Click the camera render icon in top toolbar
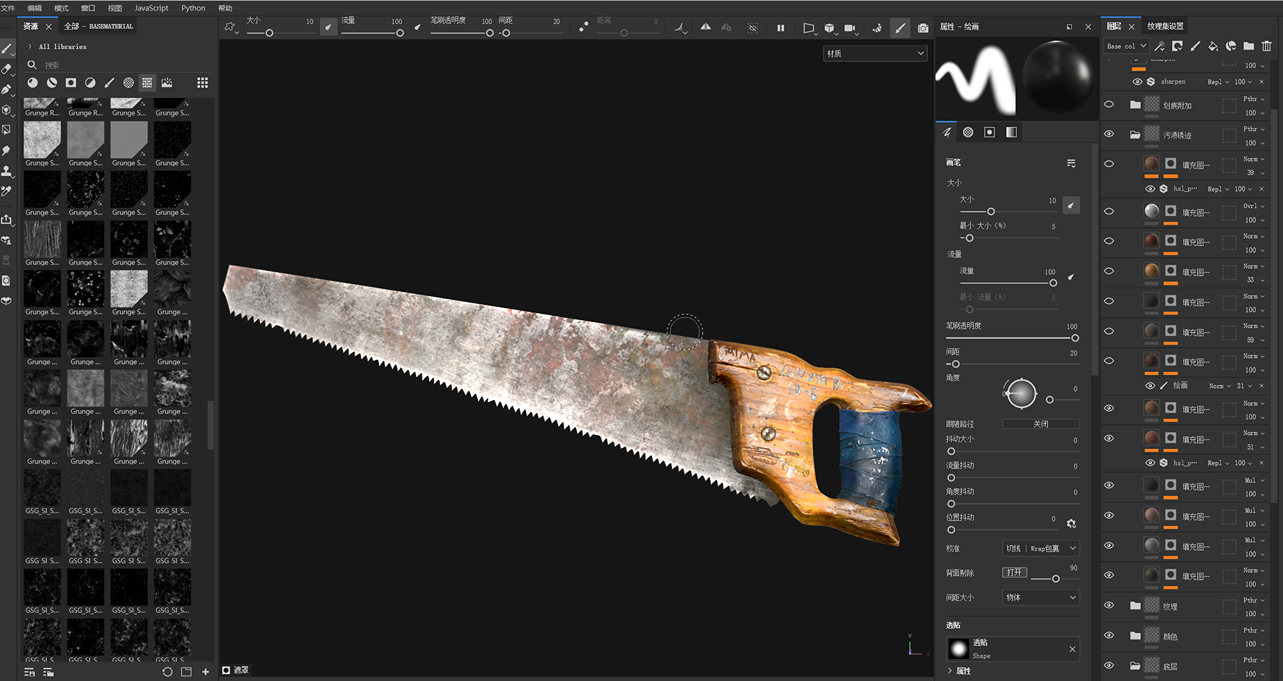 [923, 28]
